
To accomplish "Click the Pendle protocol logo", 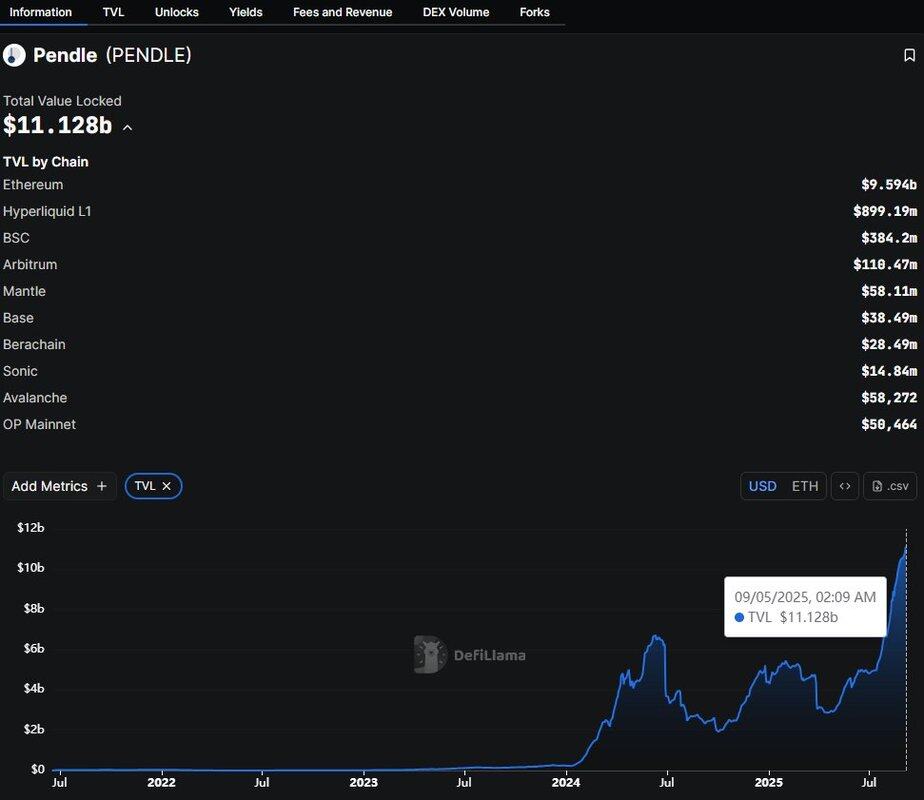I will pos(14,55).
